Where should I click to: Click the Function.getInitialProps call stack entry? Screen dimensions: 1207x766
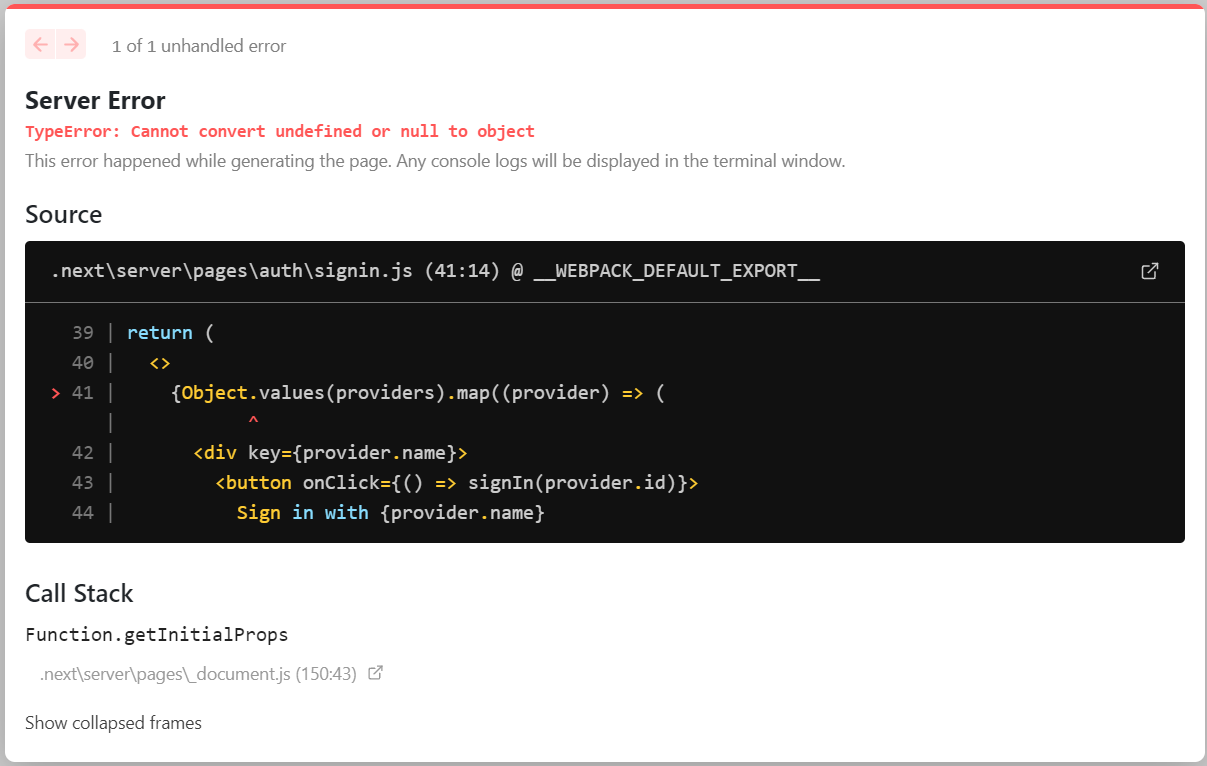pyautogui.click(x=157, y=635)
